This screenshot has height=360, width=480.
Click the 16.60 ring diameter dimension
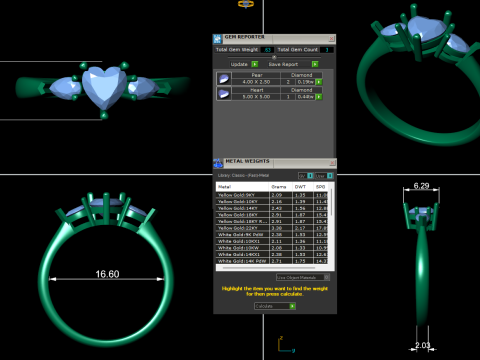107,274
